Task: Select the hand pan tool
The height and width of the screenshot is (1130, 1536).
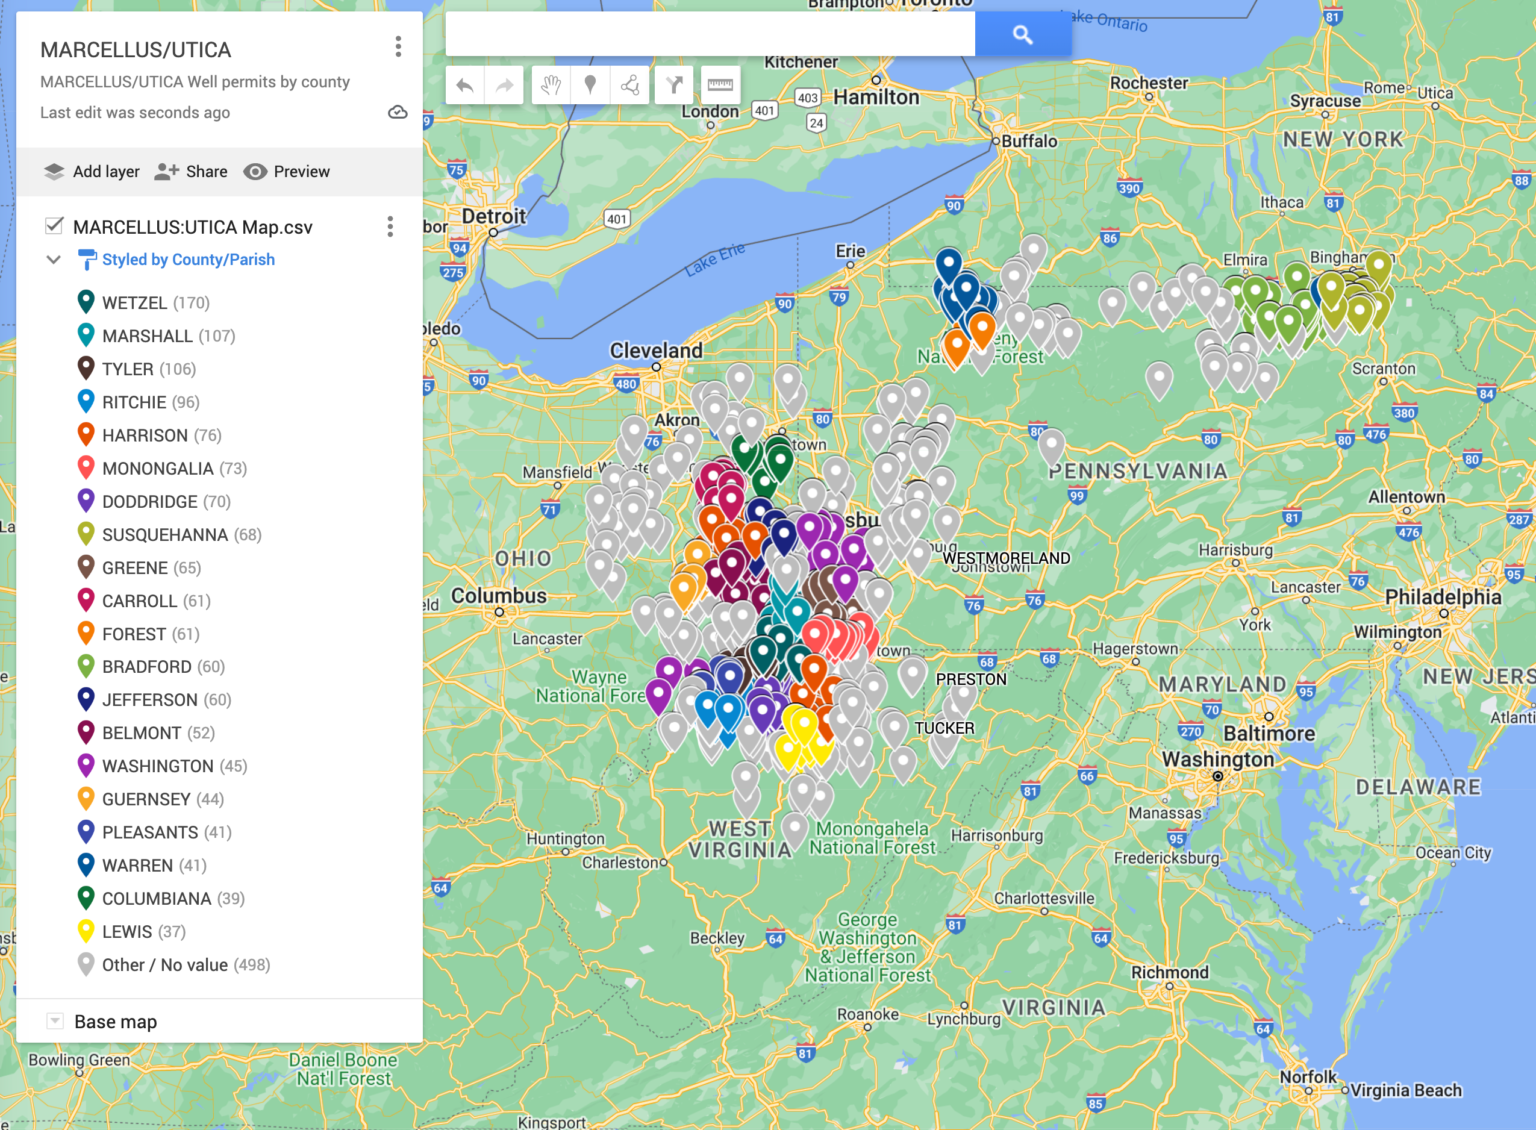Action: 549,85
